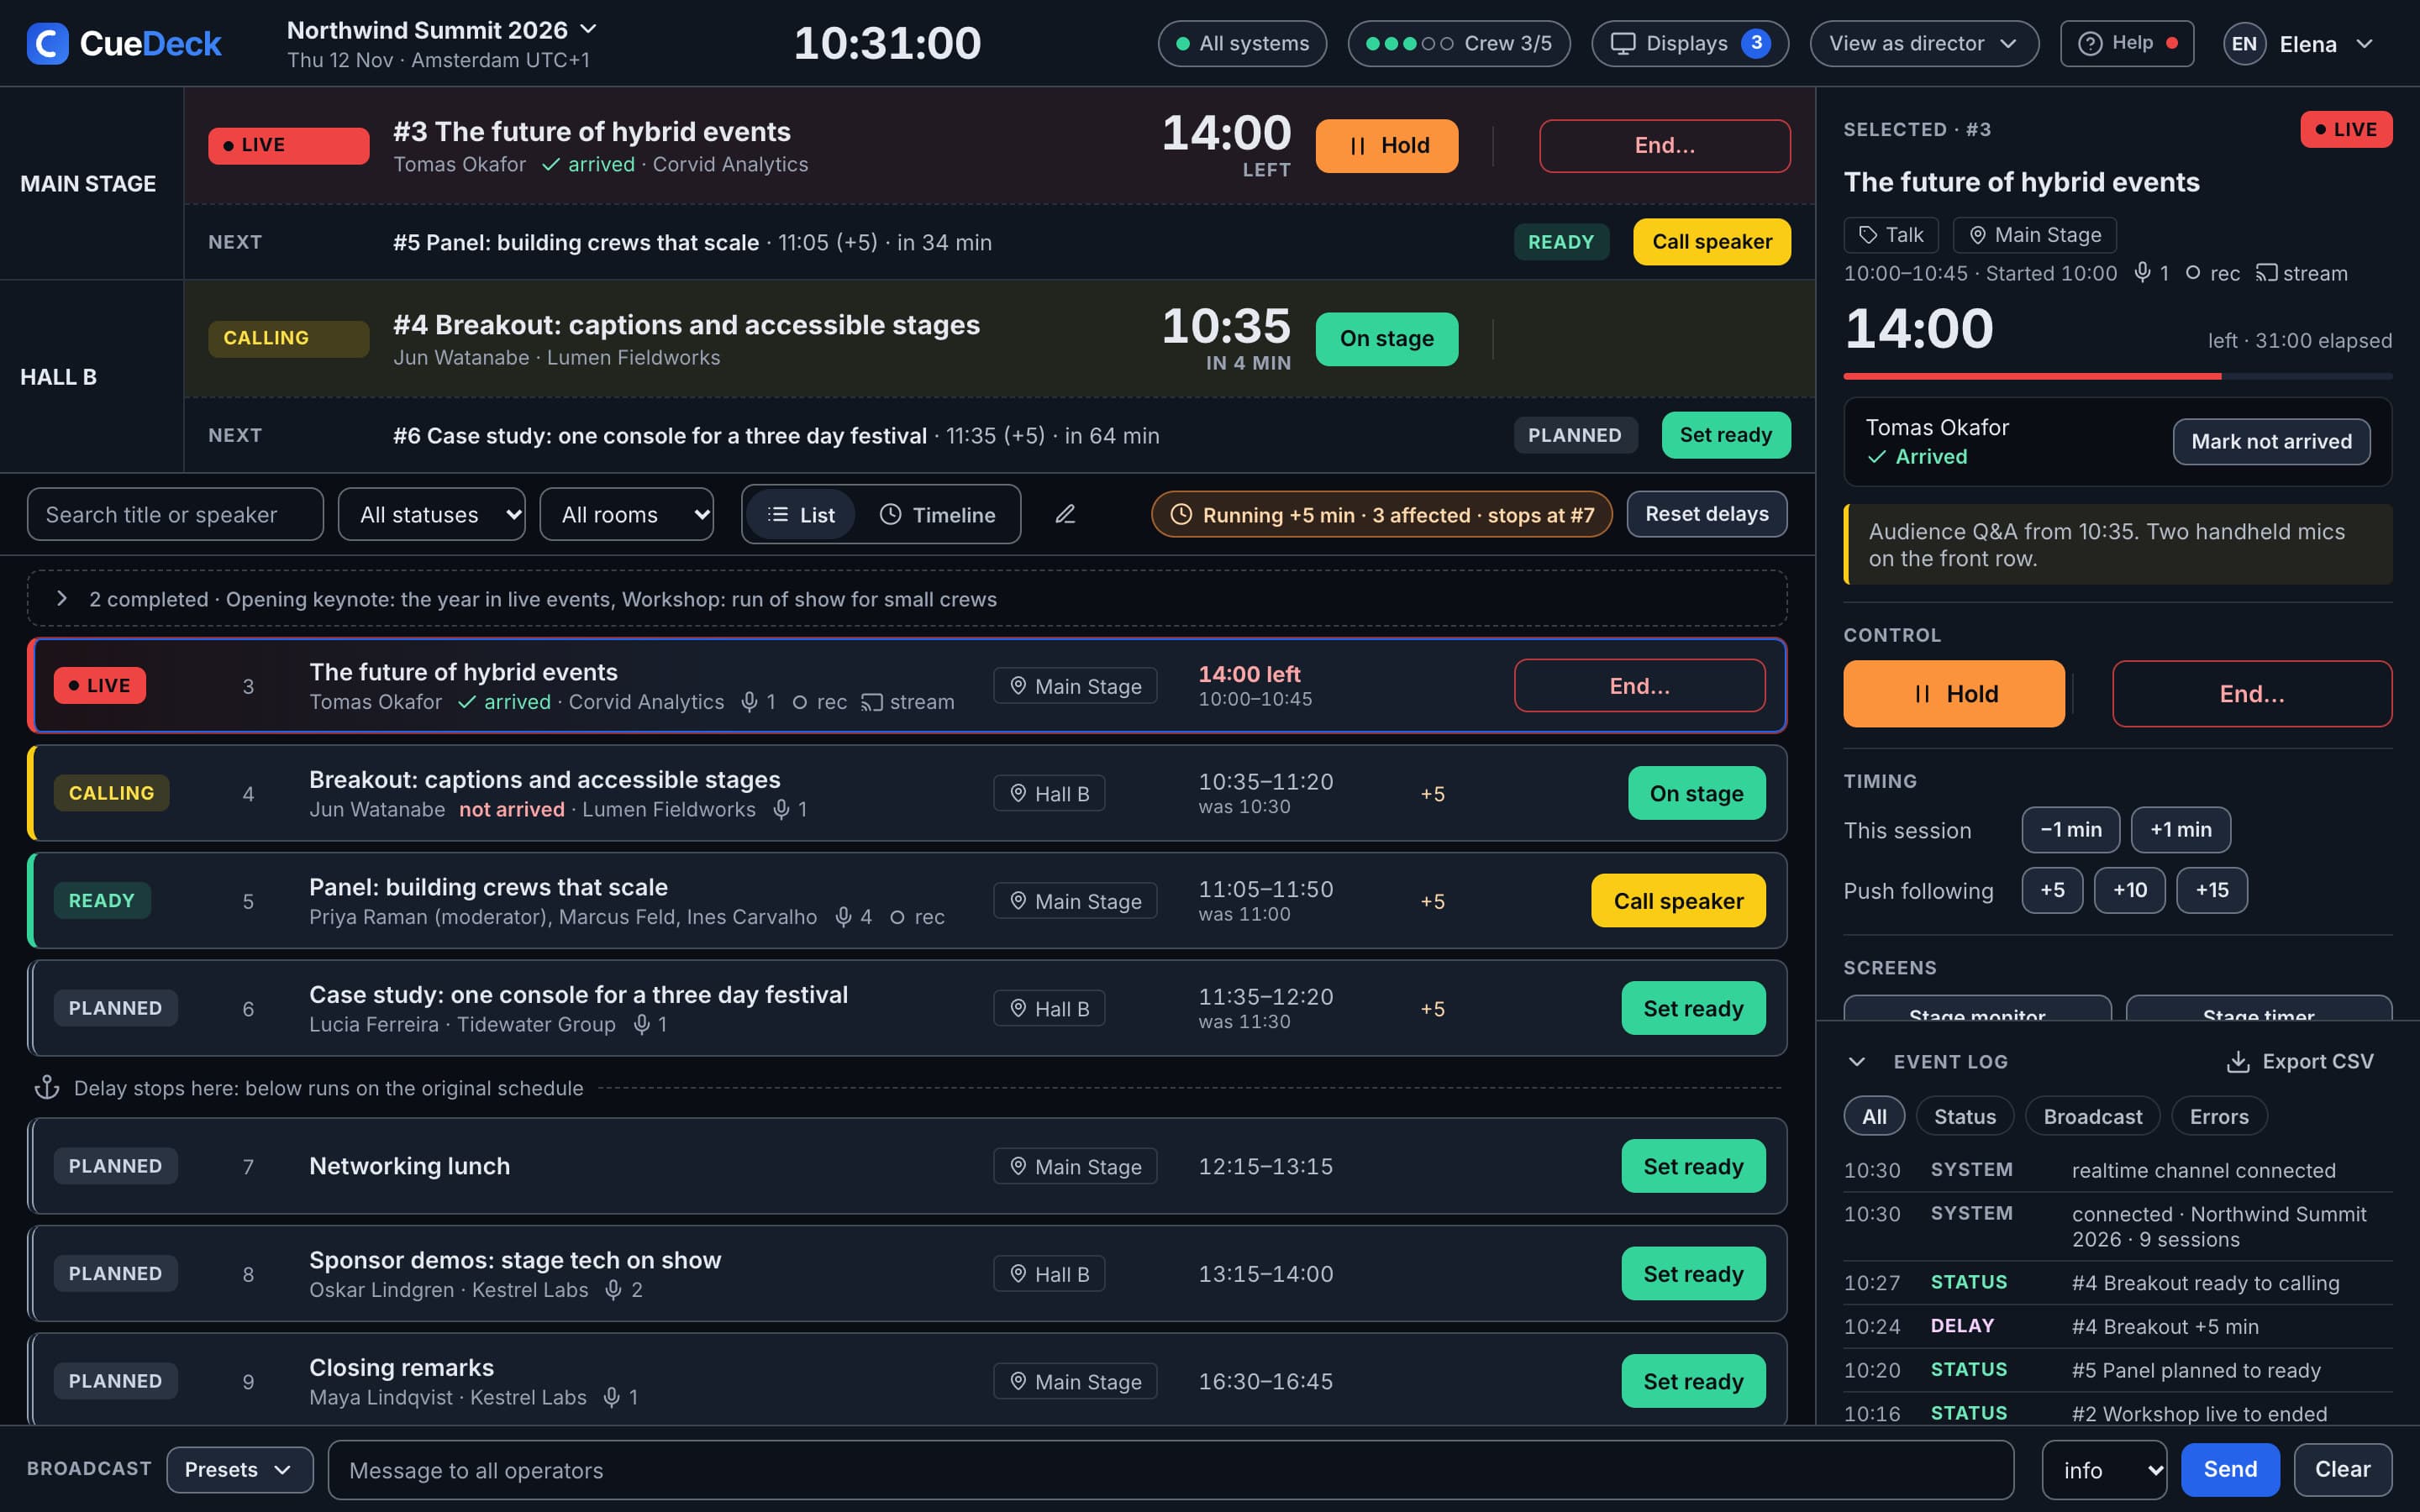
Task: Click the rec circle icon in selected panel
Action: 2193,273
